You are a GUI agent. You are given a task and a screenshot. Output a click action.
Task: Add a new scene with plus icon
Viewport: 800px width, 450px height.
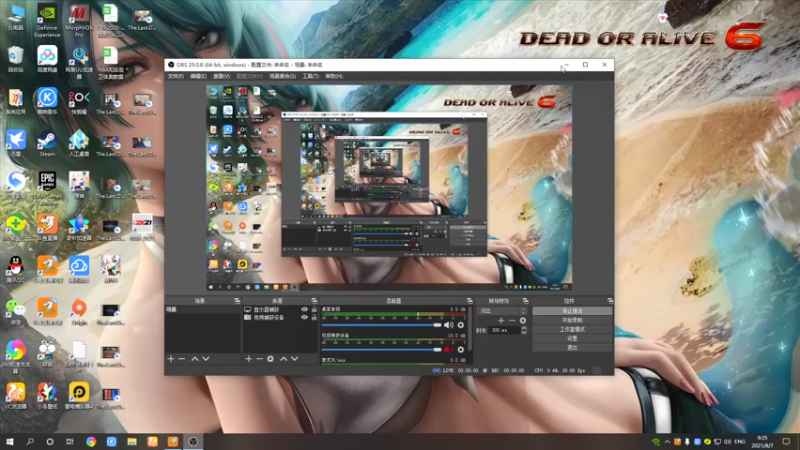click(x=171, y=359)
